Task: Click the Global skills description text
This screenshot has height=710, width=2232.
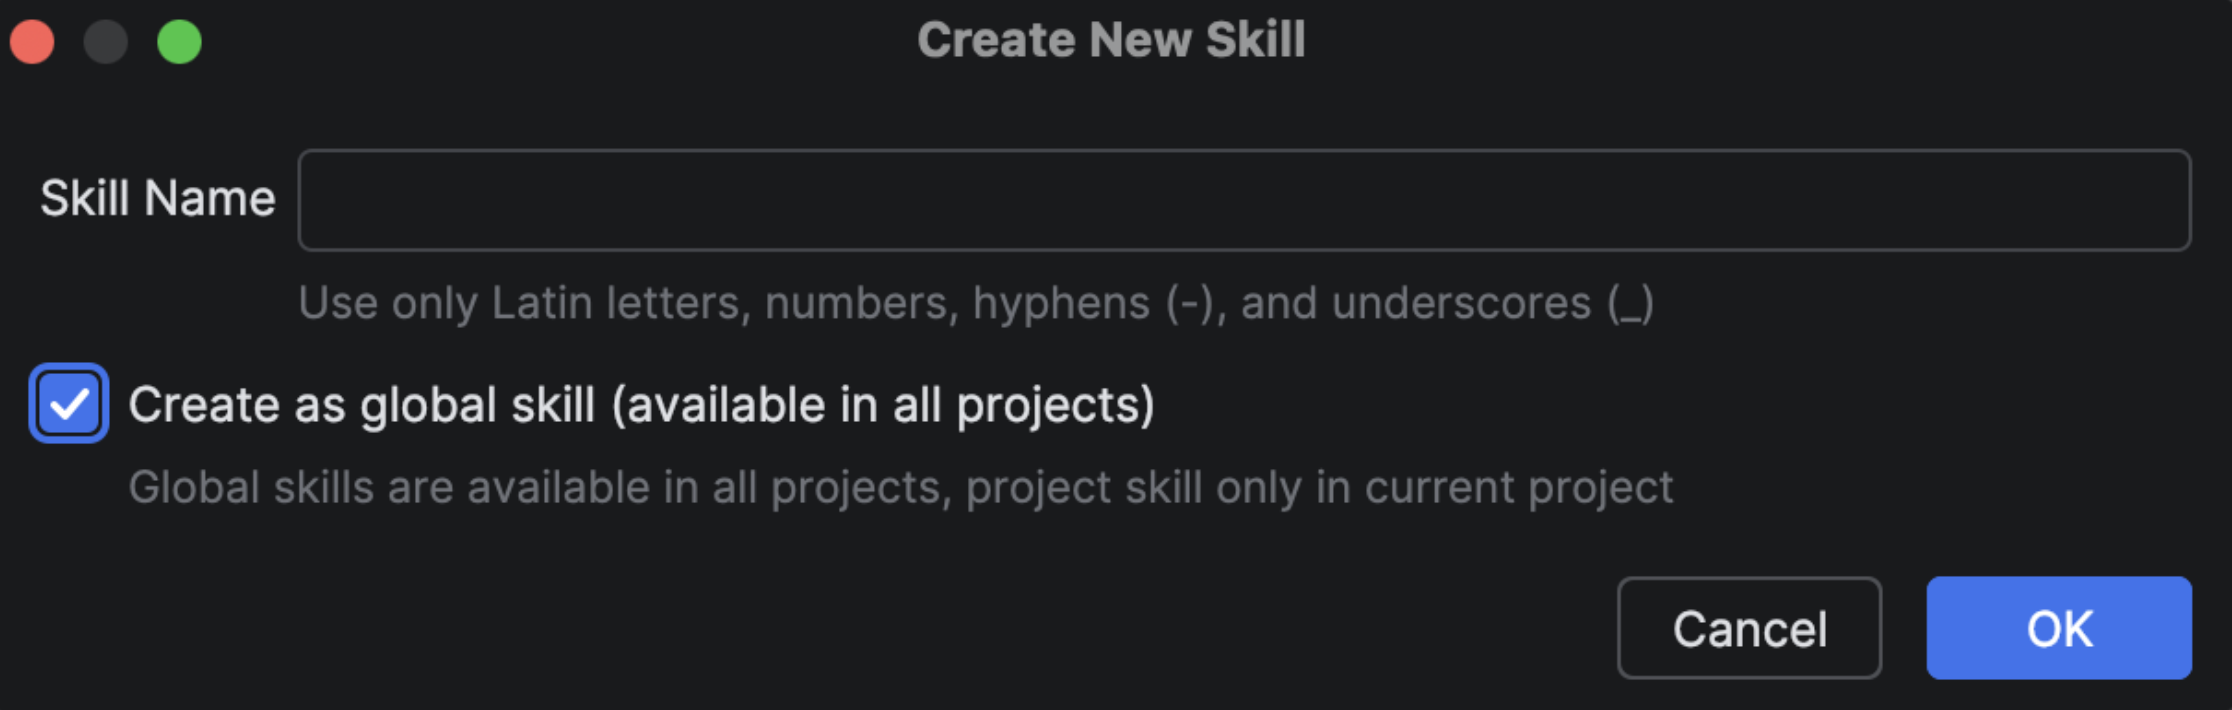Action: pos(900,488)
